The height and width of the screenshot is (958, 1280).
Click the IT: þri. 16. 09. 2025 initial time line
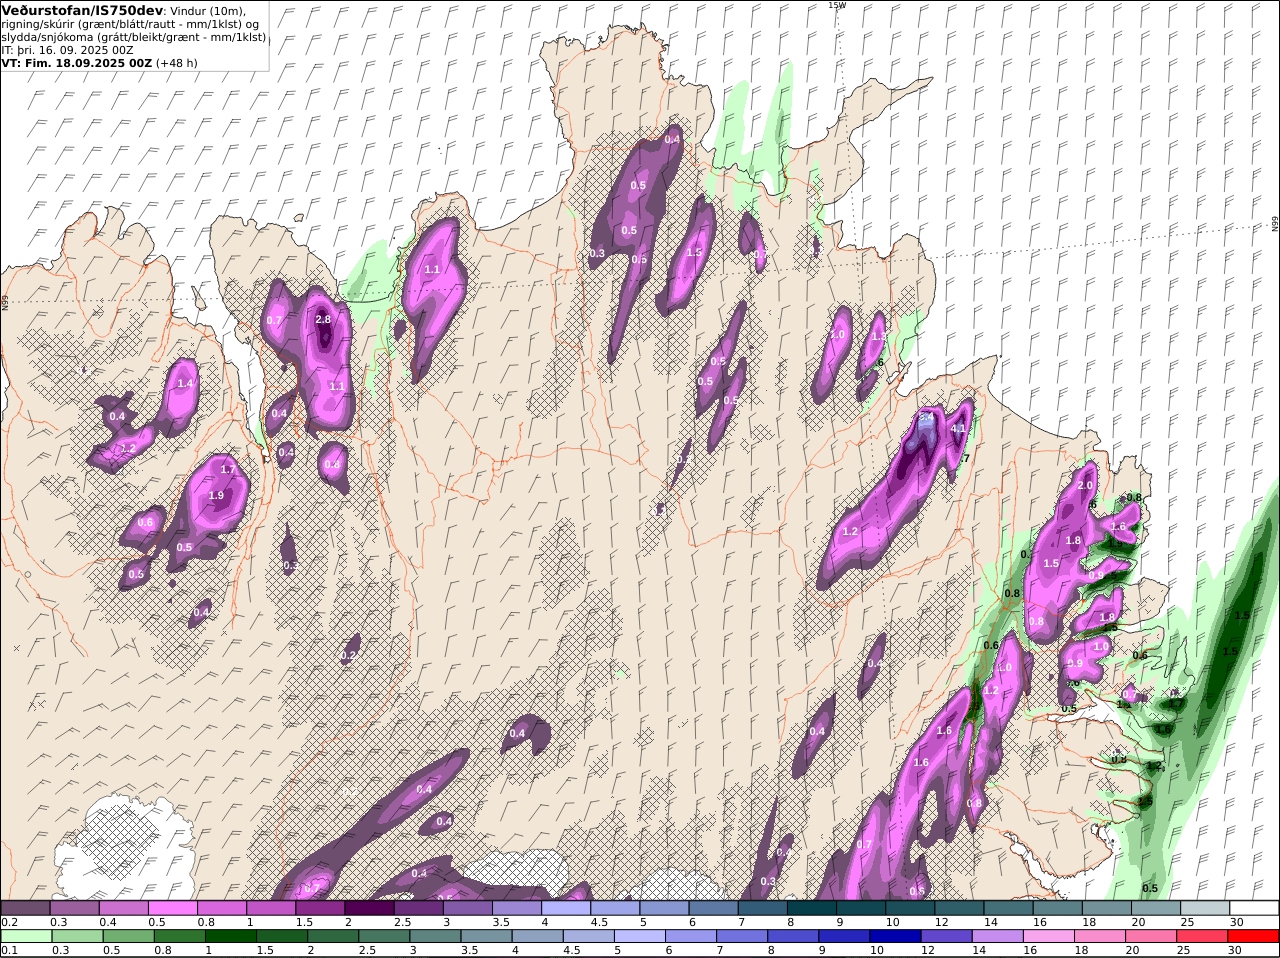tap(68, 49)
